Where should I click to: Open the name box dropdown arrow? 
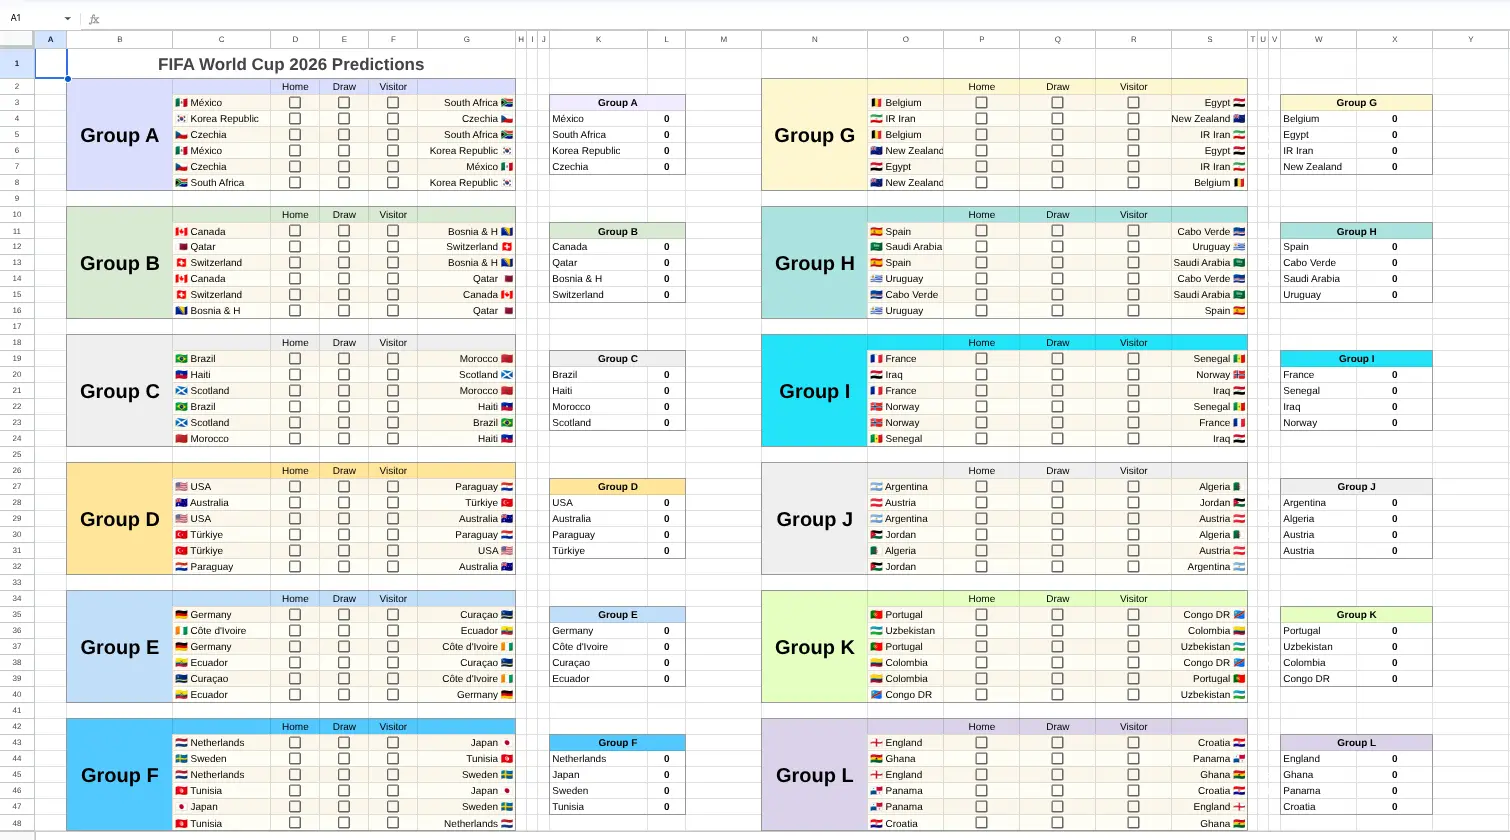pos(68,19)
